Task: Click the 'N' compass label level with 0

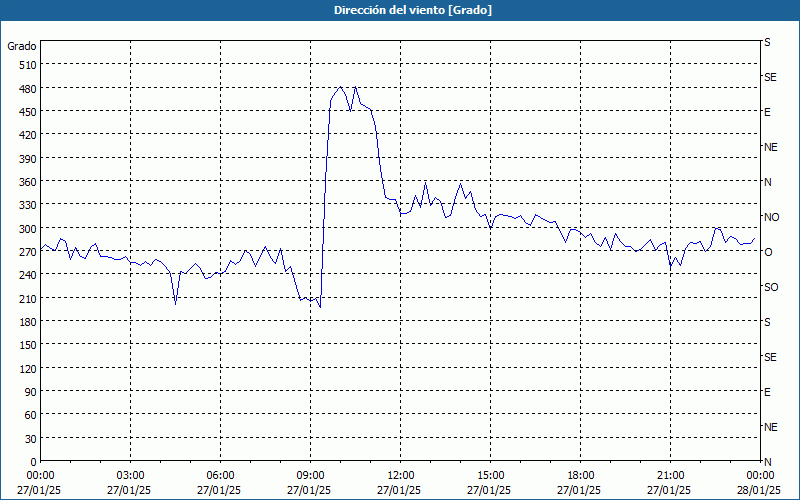Action: [768, 462]
